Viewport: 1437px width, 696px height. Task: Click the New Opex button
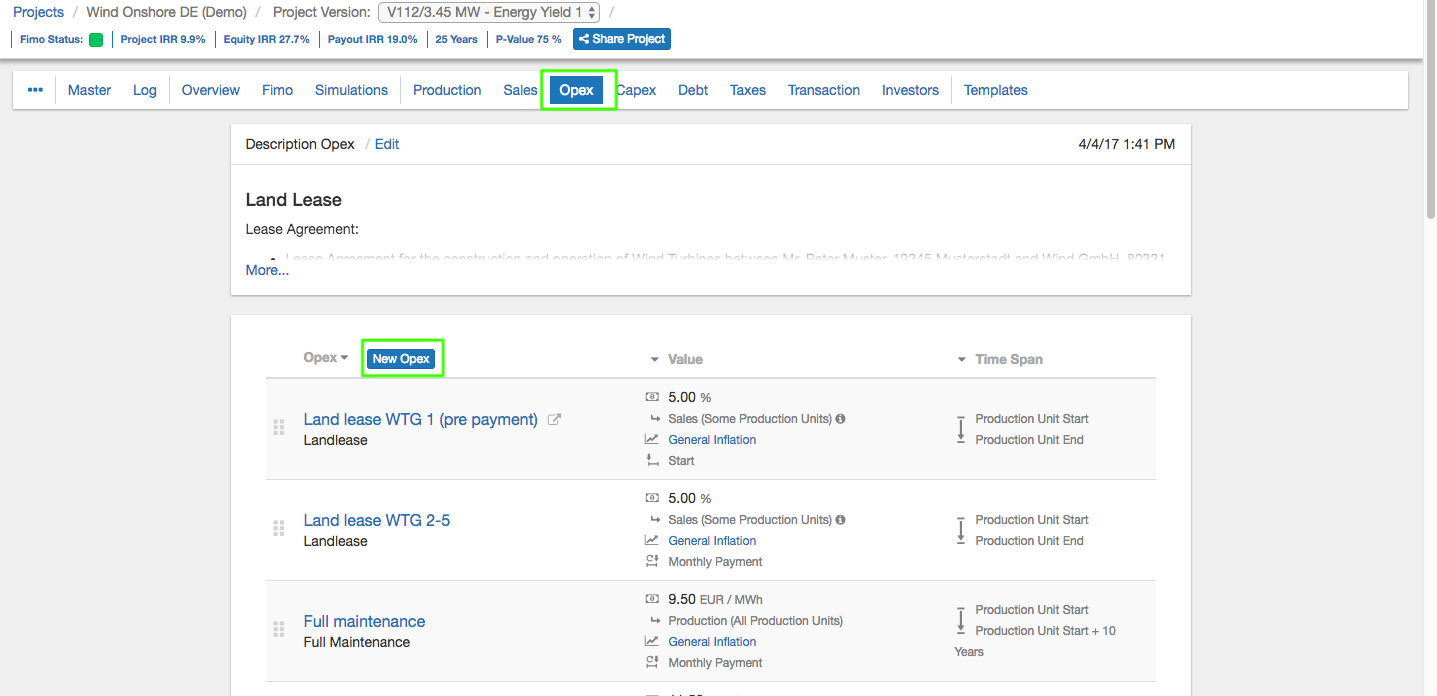401,359
